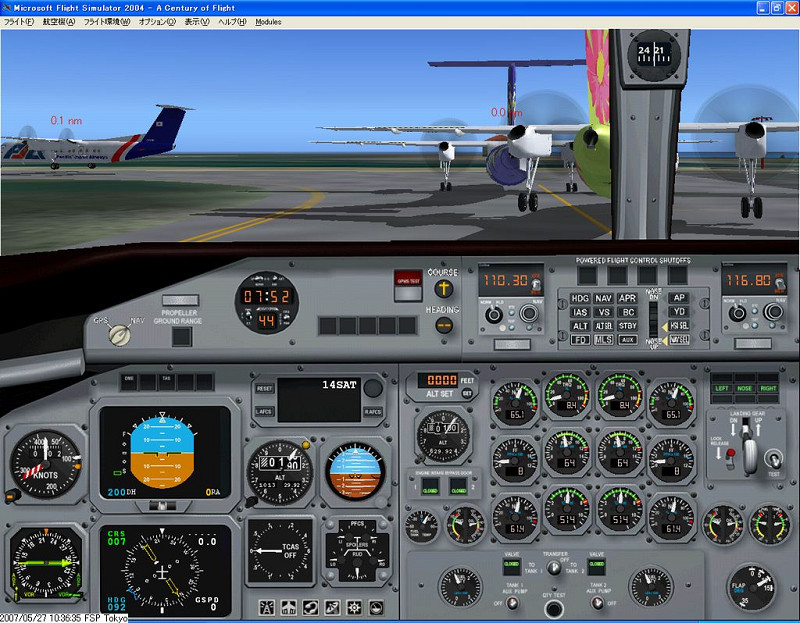Click the 07:52 clock display

pyautogui.click(x=266, y=296)
